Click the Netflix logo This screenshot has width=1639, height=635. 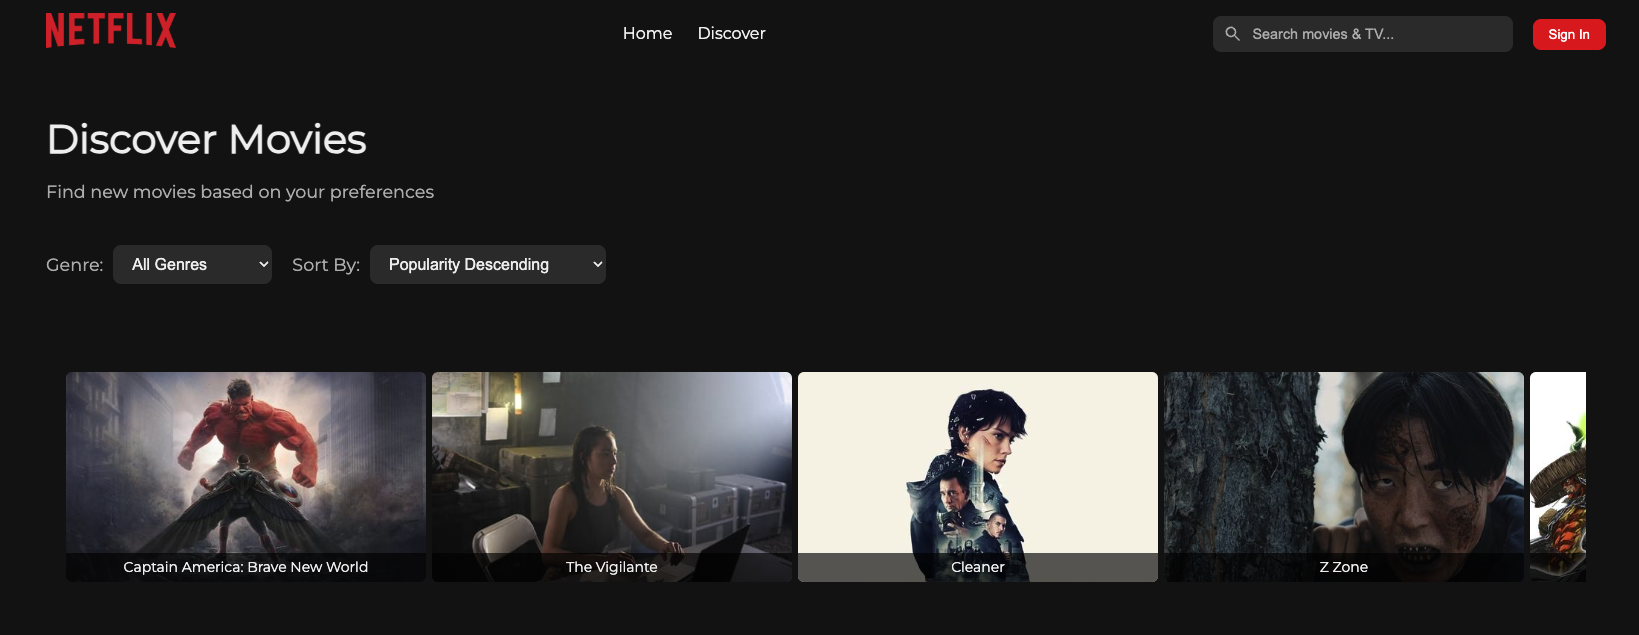pos(111,31)
